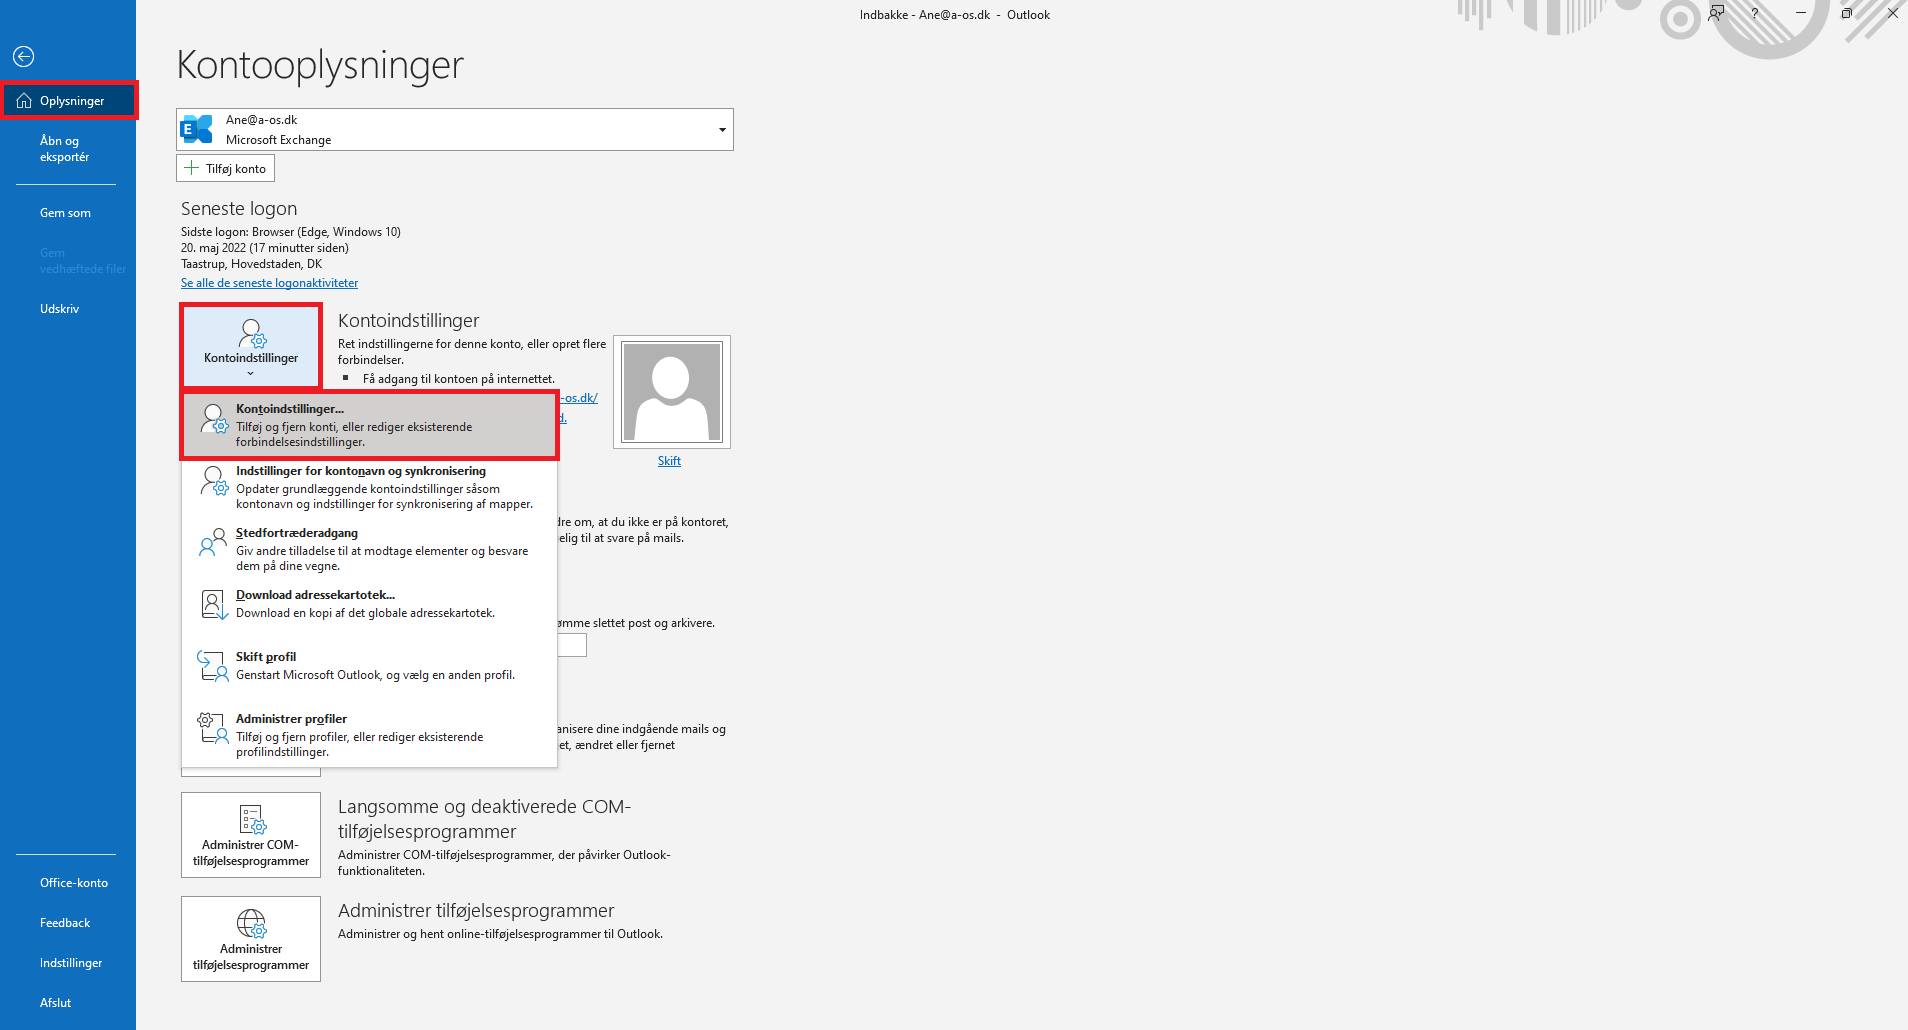
Task: Click the plus icon on Tilføj konto
Action: click(192, 168)
